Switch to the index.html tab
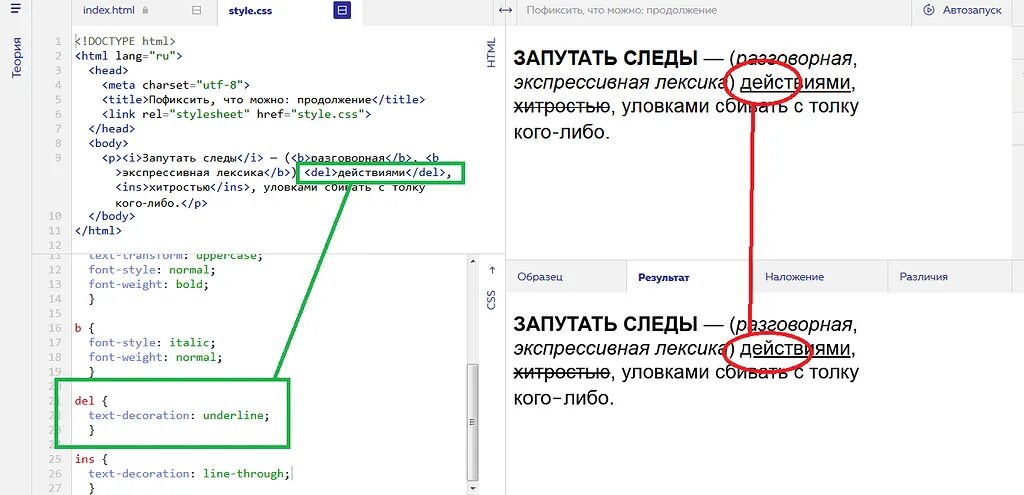 click(110, 10)
